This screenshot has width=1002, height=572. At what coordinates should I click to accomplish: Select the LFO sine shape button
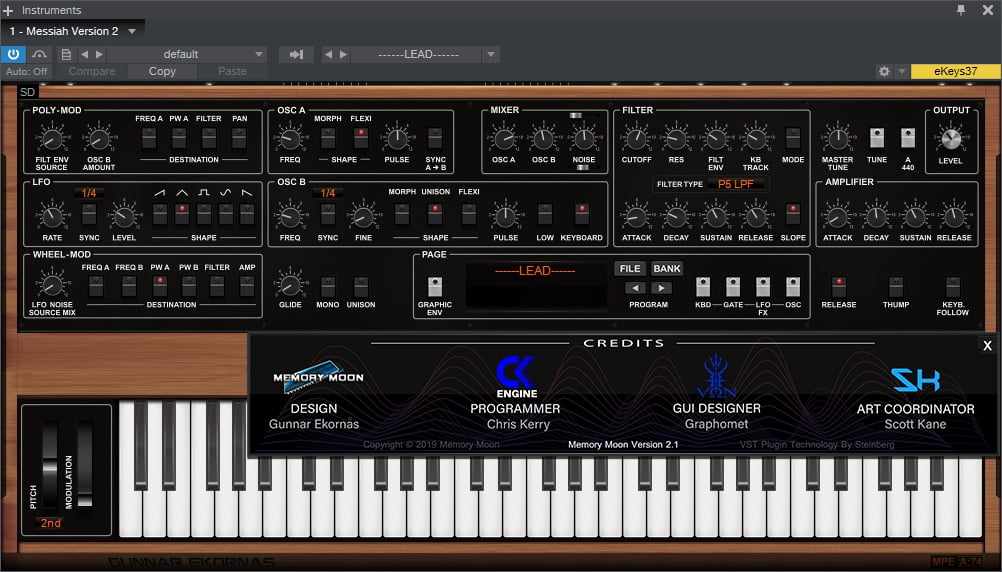pos(226,213)
